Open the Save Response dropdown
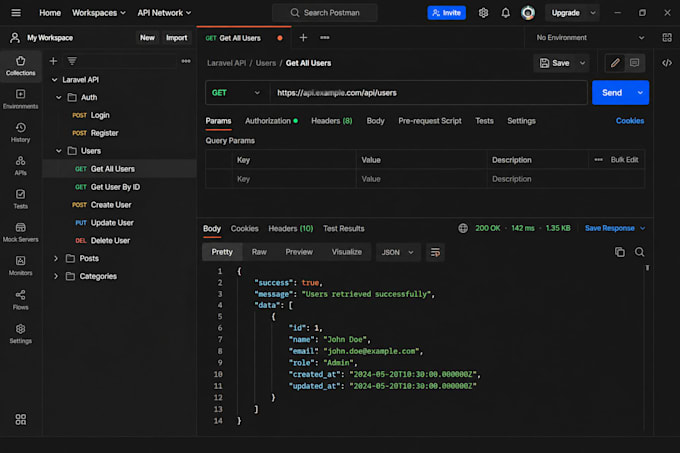The height and width of the screenshot is (453, 680). coord(615,228)
